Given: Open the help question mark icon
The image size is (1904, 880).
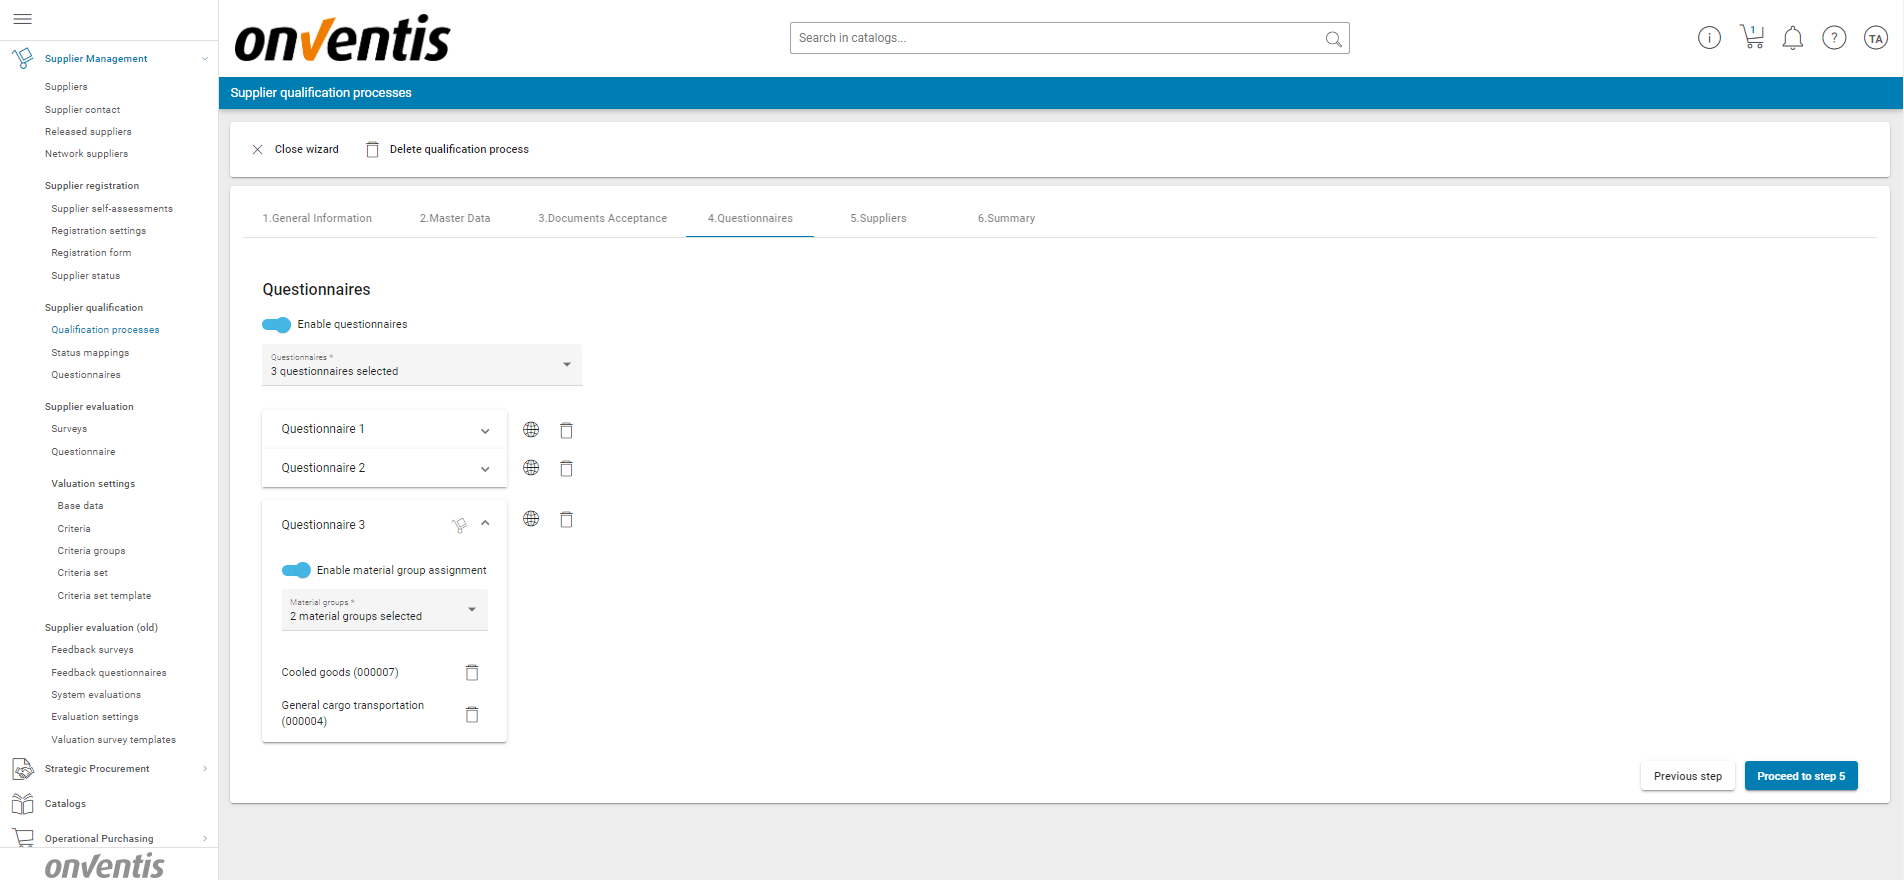Looking at the screenshot, I should 1833,38.
